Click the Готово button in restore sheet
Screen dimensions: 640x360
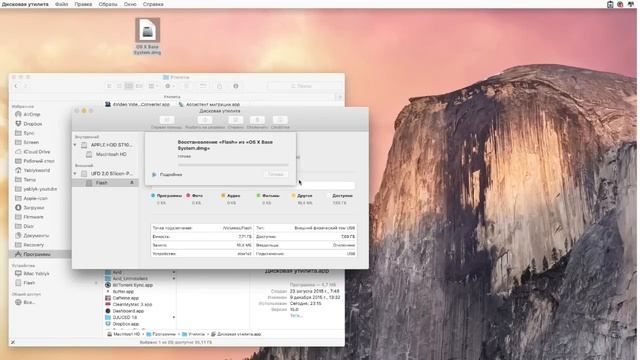tap(276, 174)
